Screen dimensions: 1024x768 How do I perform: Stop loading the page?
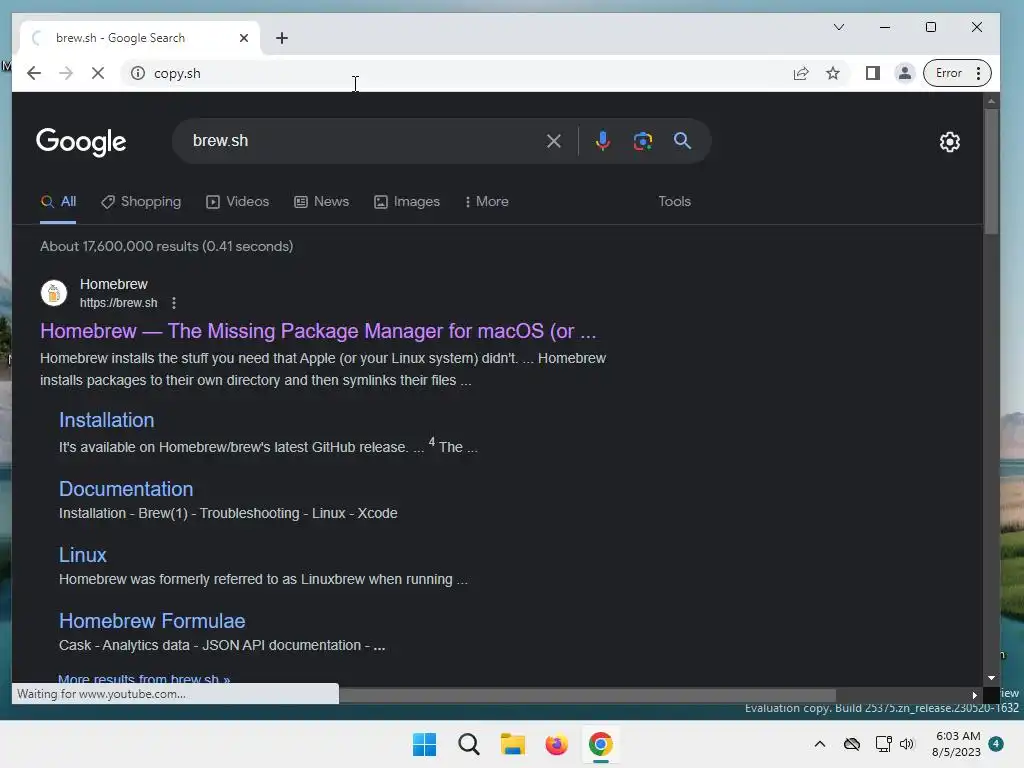coord(98,73)
